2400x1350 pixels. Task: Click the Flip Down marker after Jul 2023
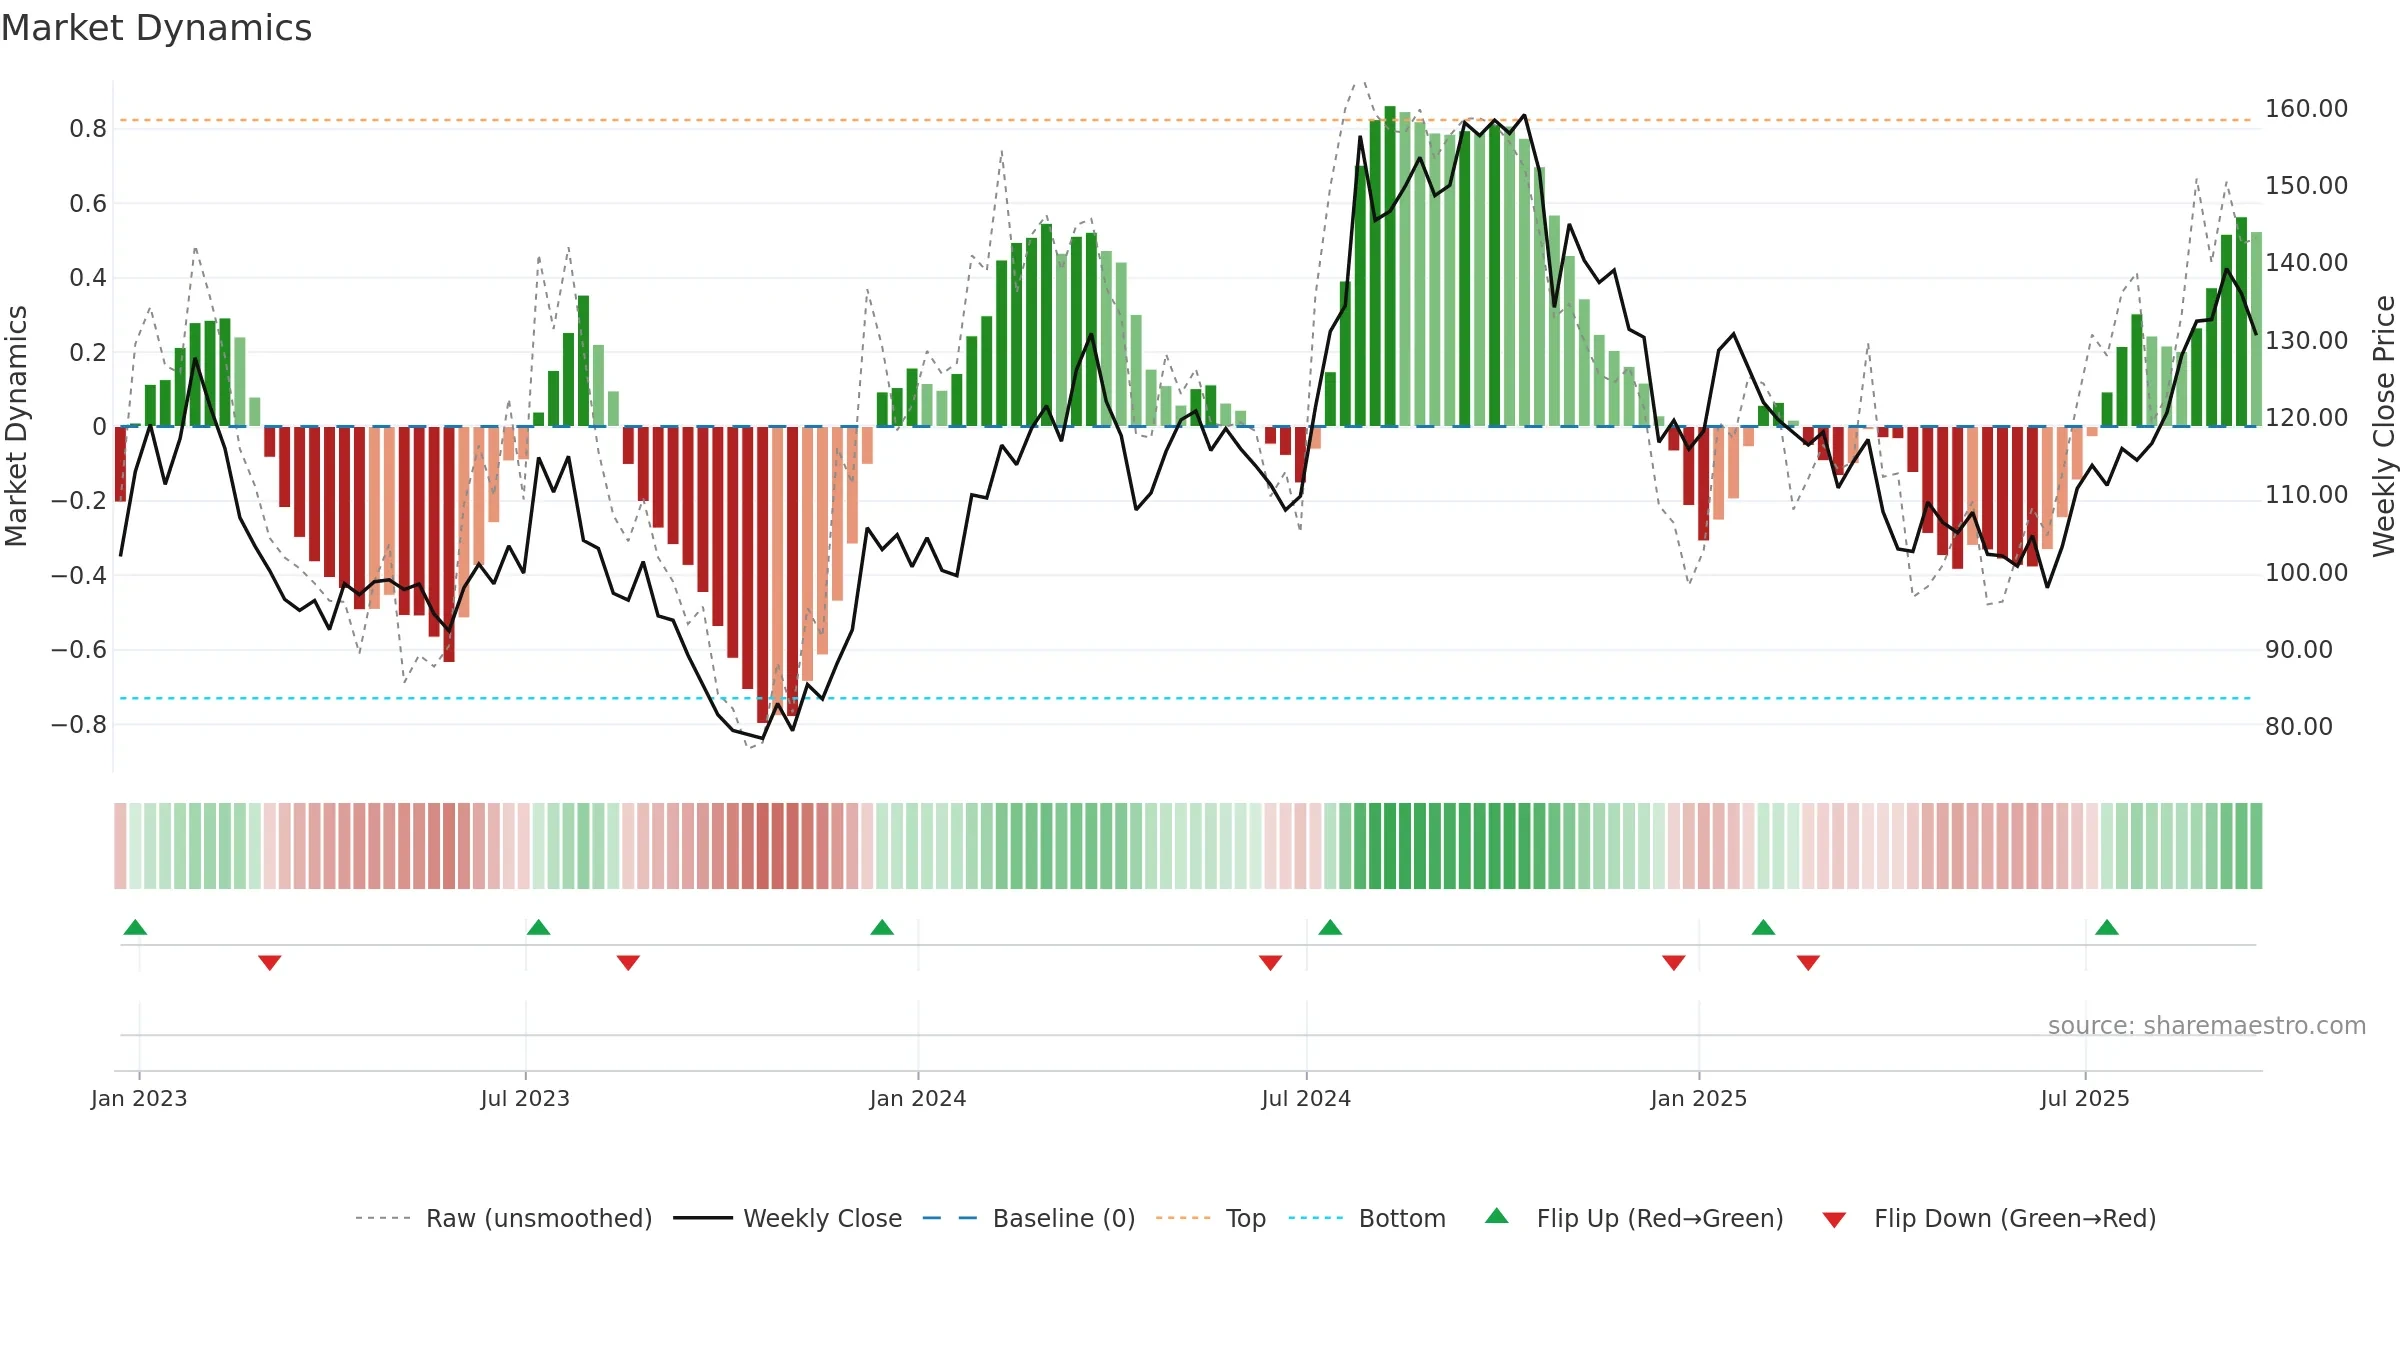[x=628, y=963]
